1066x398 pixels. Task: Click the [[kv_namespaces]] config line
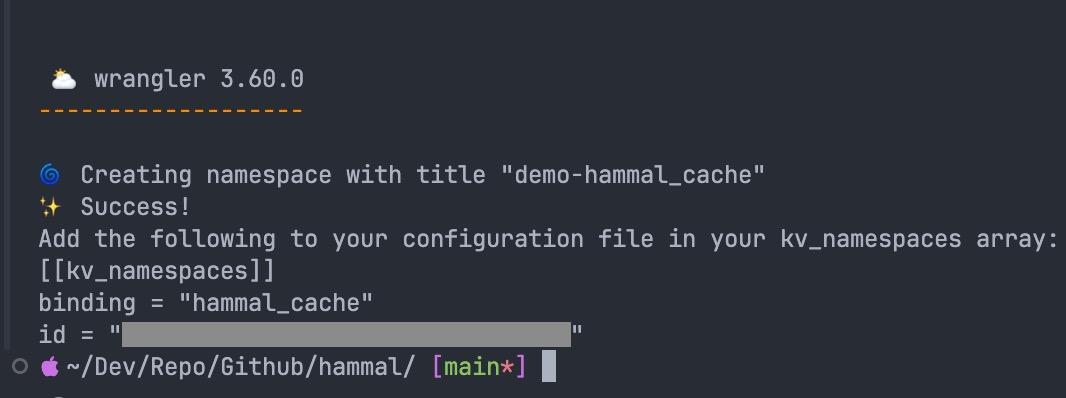(x=157, y=271)
